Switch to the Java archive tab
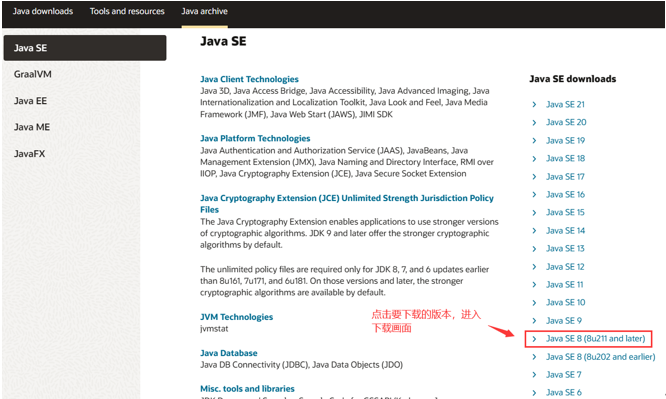The height and width of the screenshot is (399, 666). (x=204, y=11)
